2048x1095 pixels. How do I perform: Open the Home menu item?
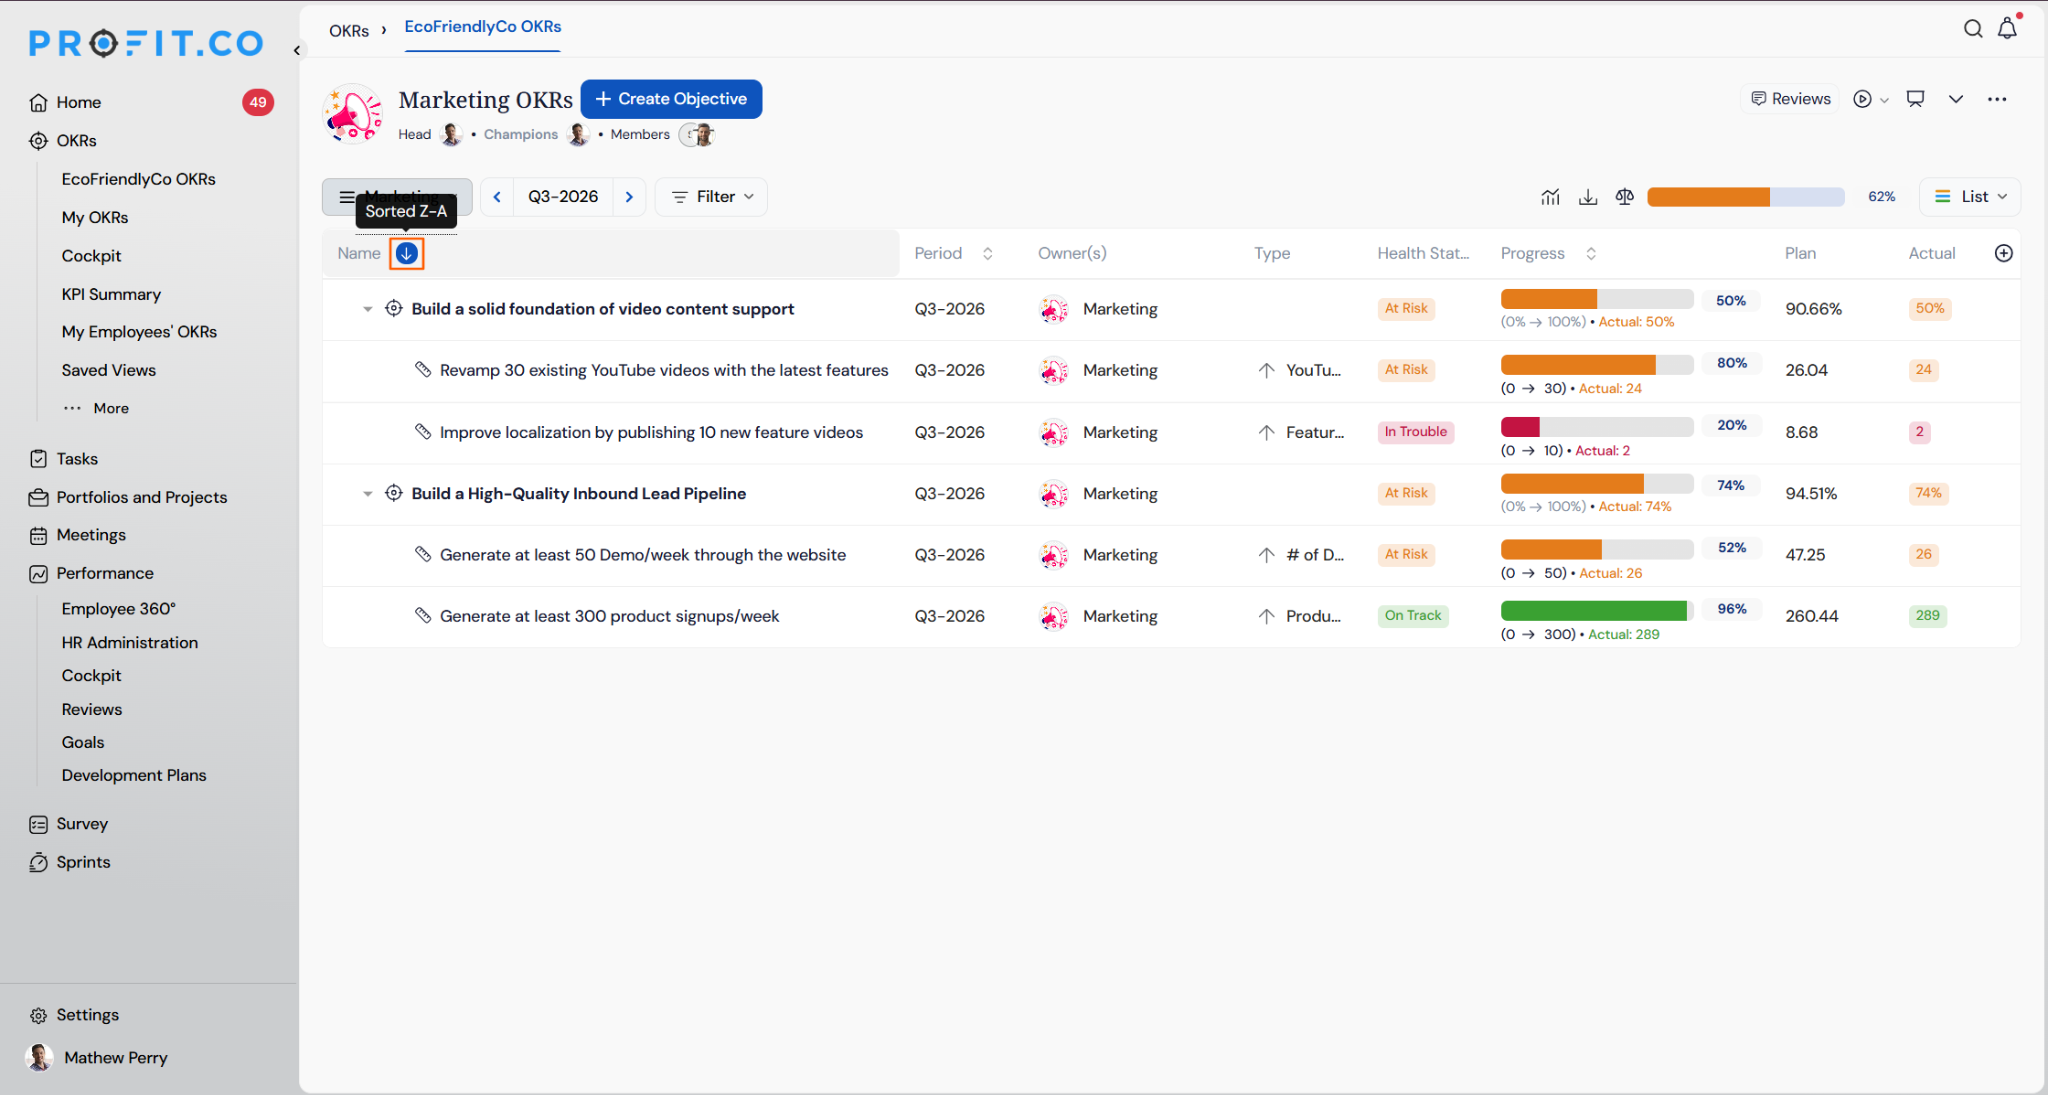[x=79, y=102]
